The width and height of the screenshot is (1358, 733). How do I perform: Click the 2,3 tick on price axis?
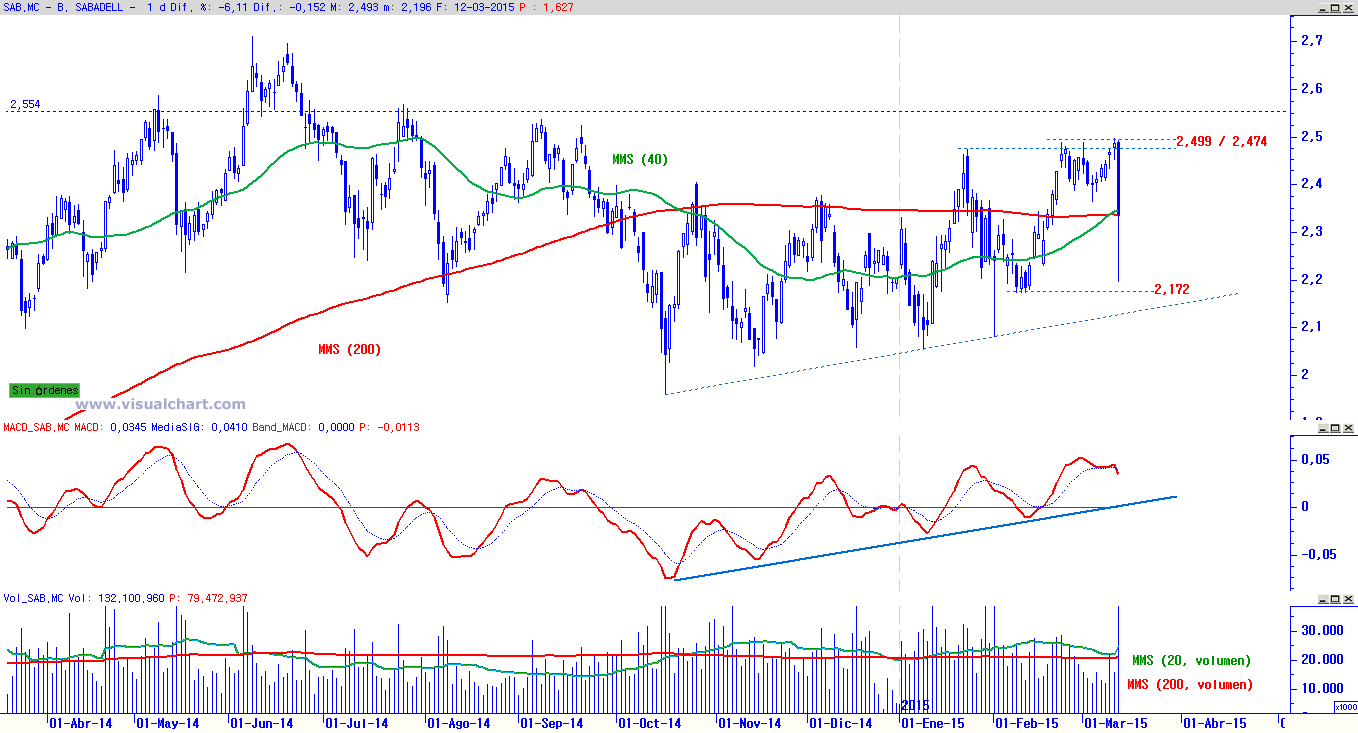(x=1313, y=231)
